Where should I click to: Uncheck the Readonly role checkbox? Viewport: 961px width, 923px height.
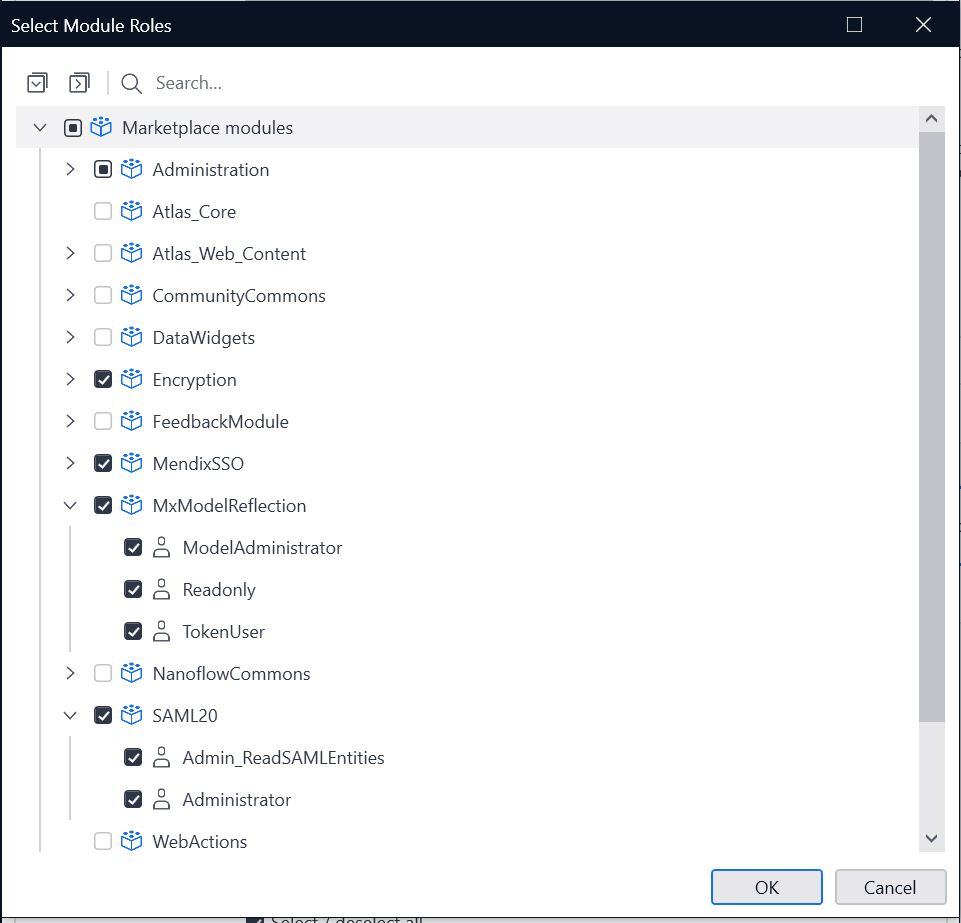pos(133,589)
